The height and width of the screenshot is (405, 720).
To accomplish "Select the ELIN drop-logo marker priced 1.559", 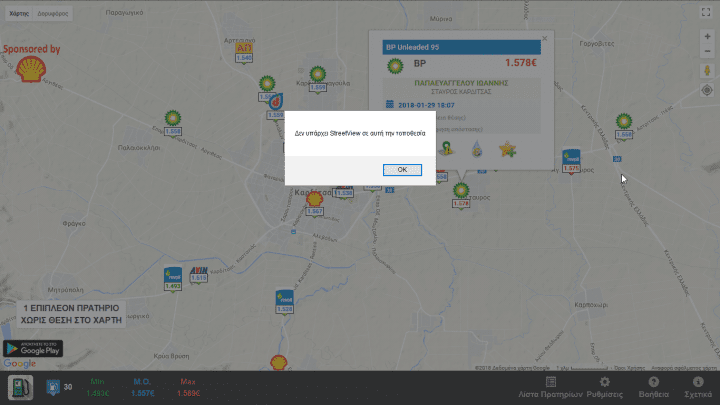I will pyautogui.click(x=276, y=107).
